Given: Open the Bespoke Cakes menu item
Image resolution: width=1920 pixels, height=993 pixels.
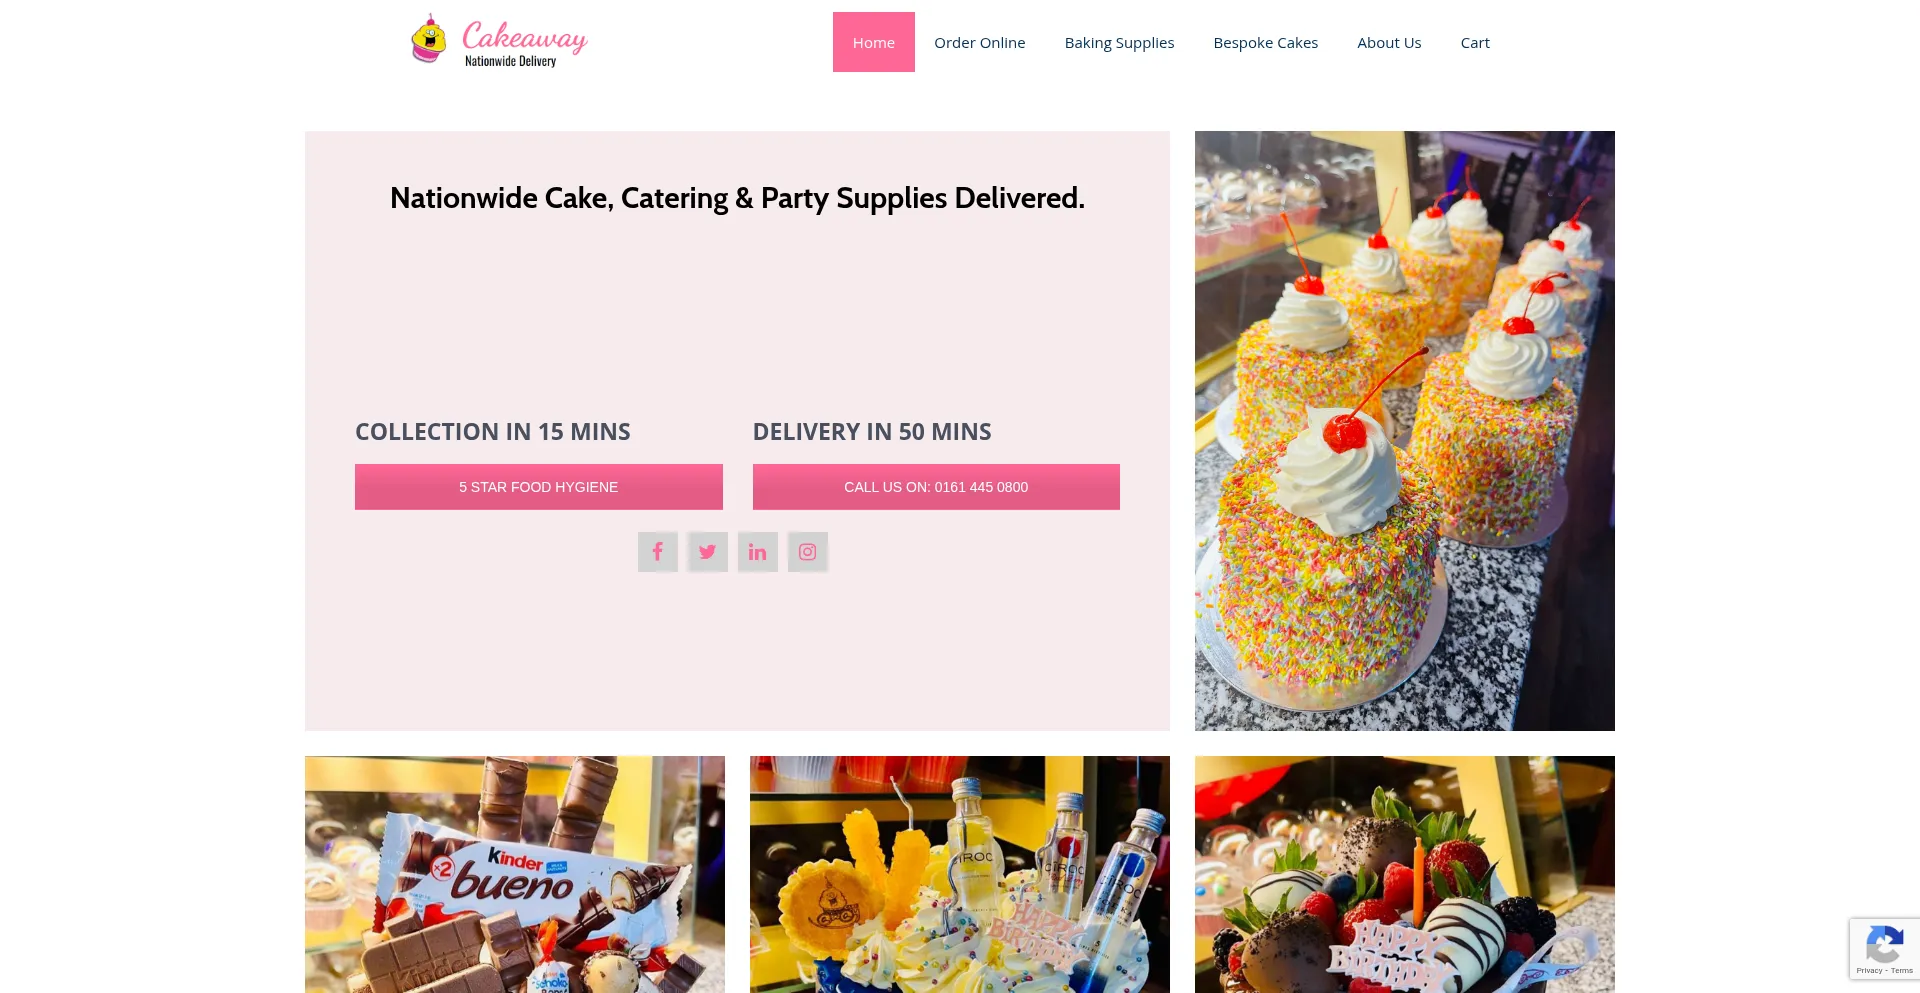Looking at the screenshot, I should (1266, 42).
